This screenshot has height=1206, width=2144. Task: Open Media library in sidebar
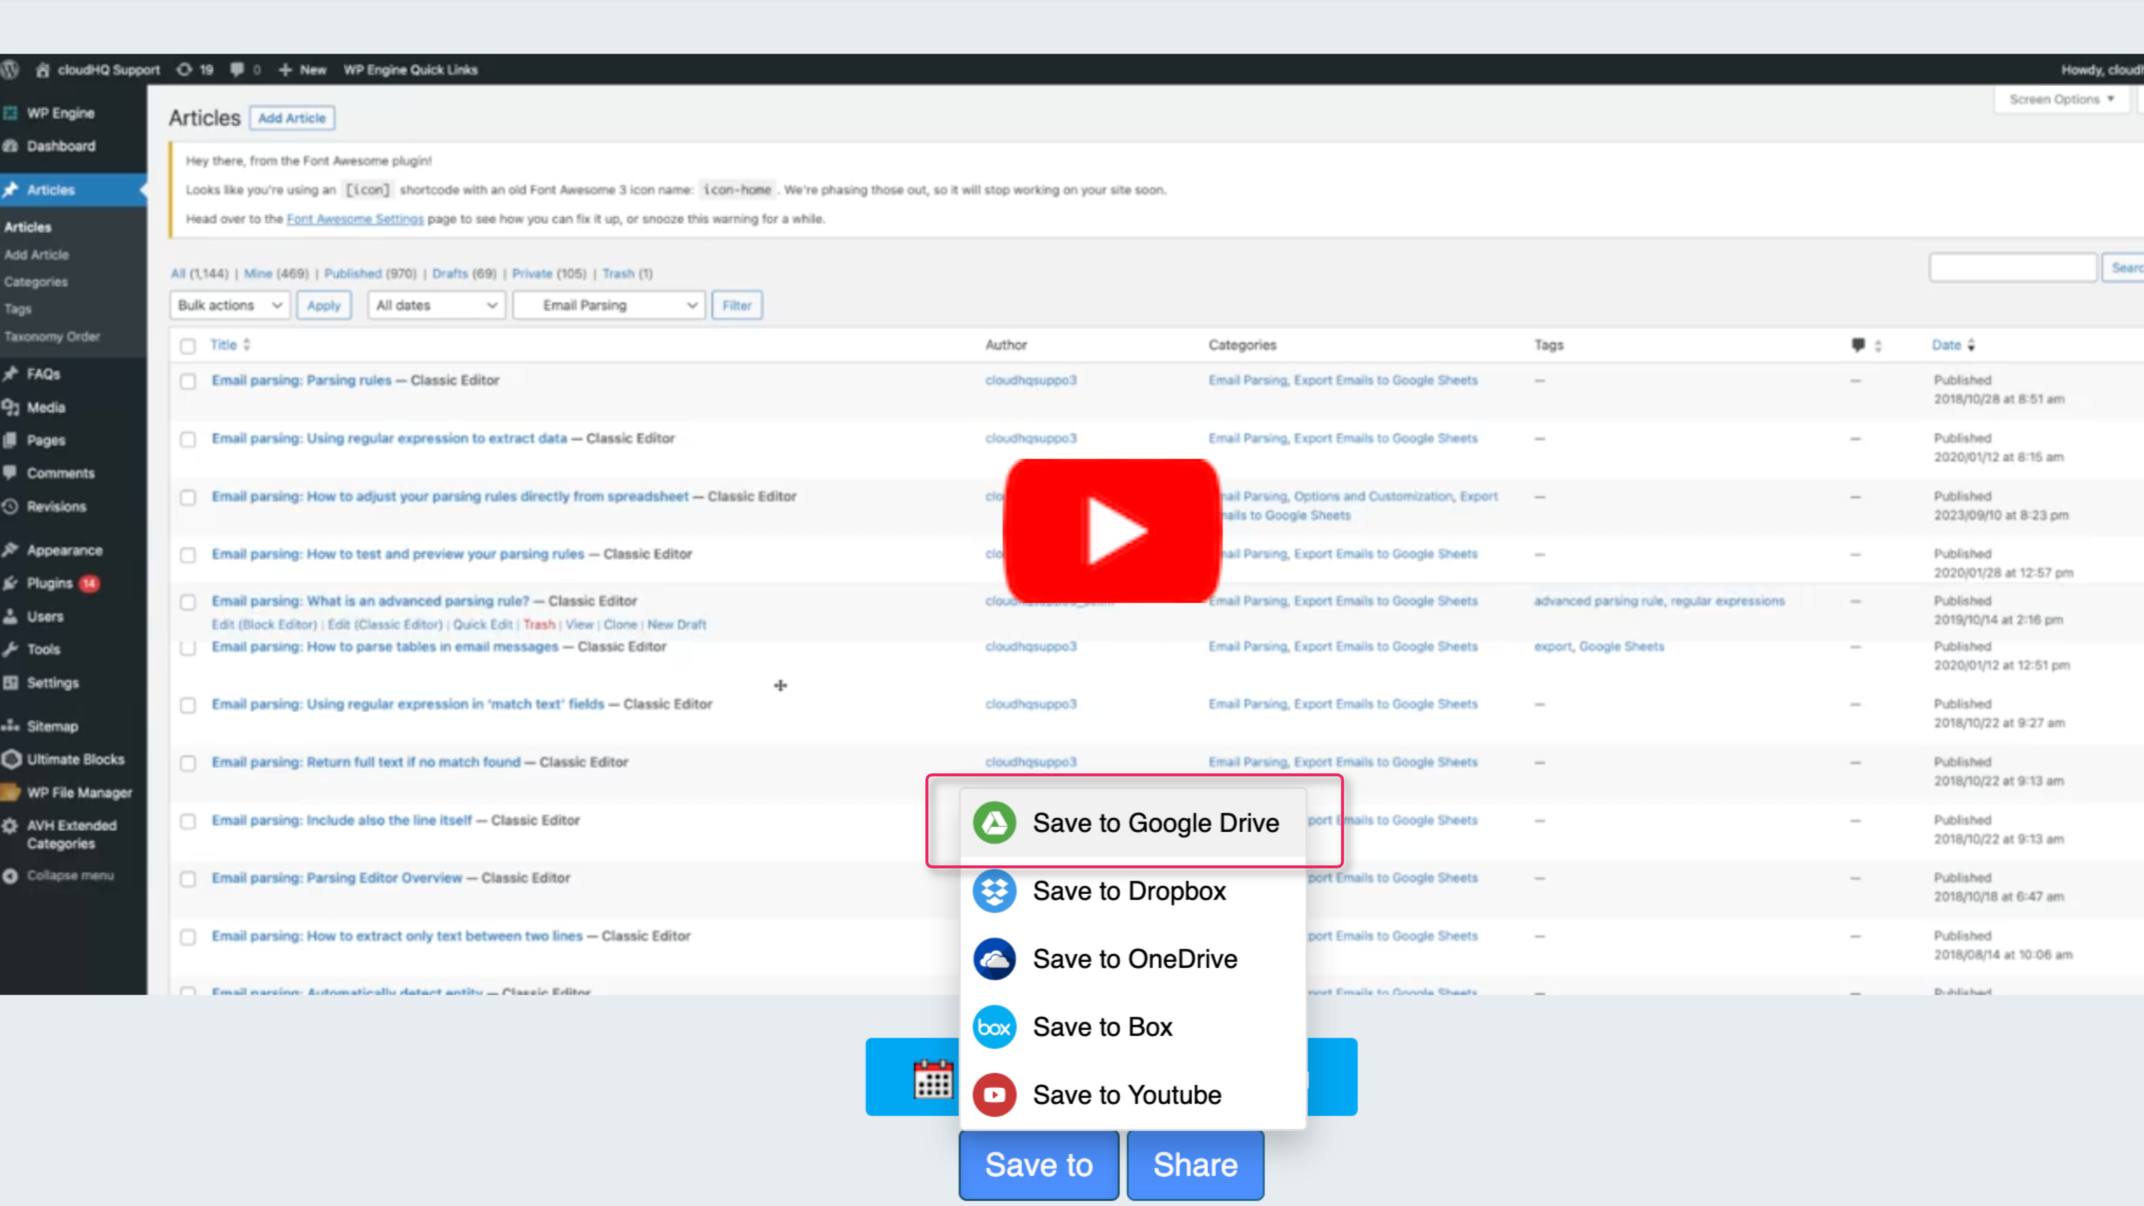coord(46,407)
